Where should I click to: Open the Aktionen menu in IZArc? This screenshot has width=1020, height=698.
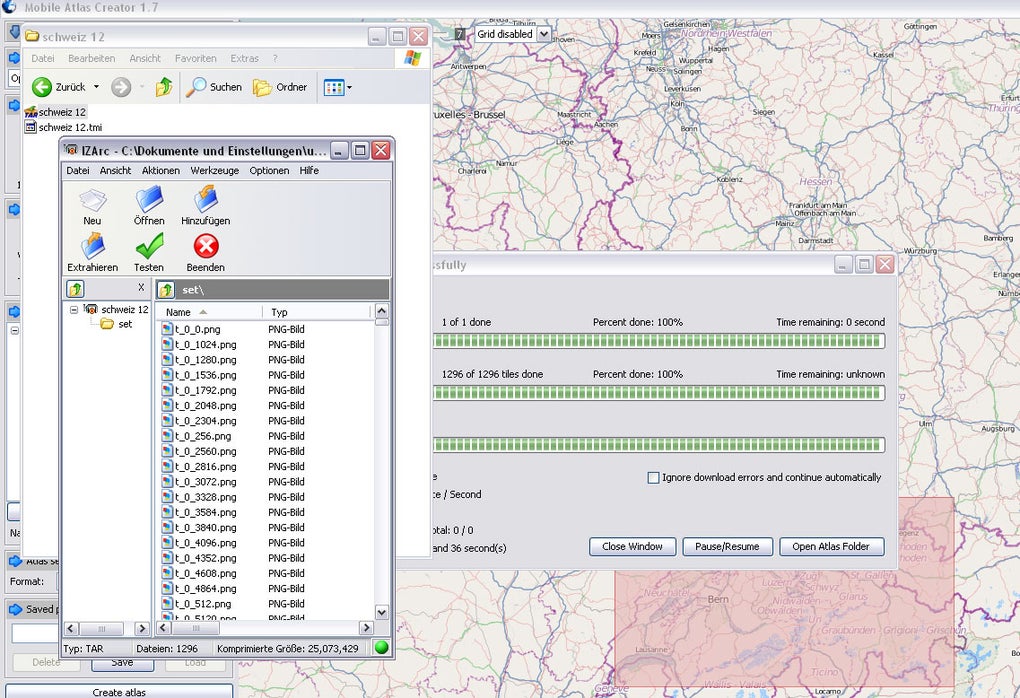coord(160,171)
